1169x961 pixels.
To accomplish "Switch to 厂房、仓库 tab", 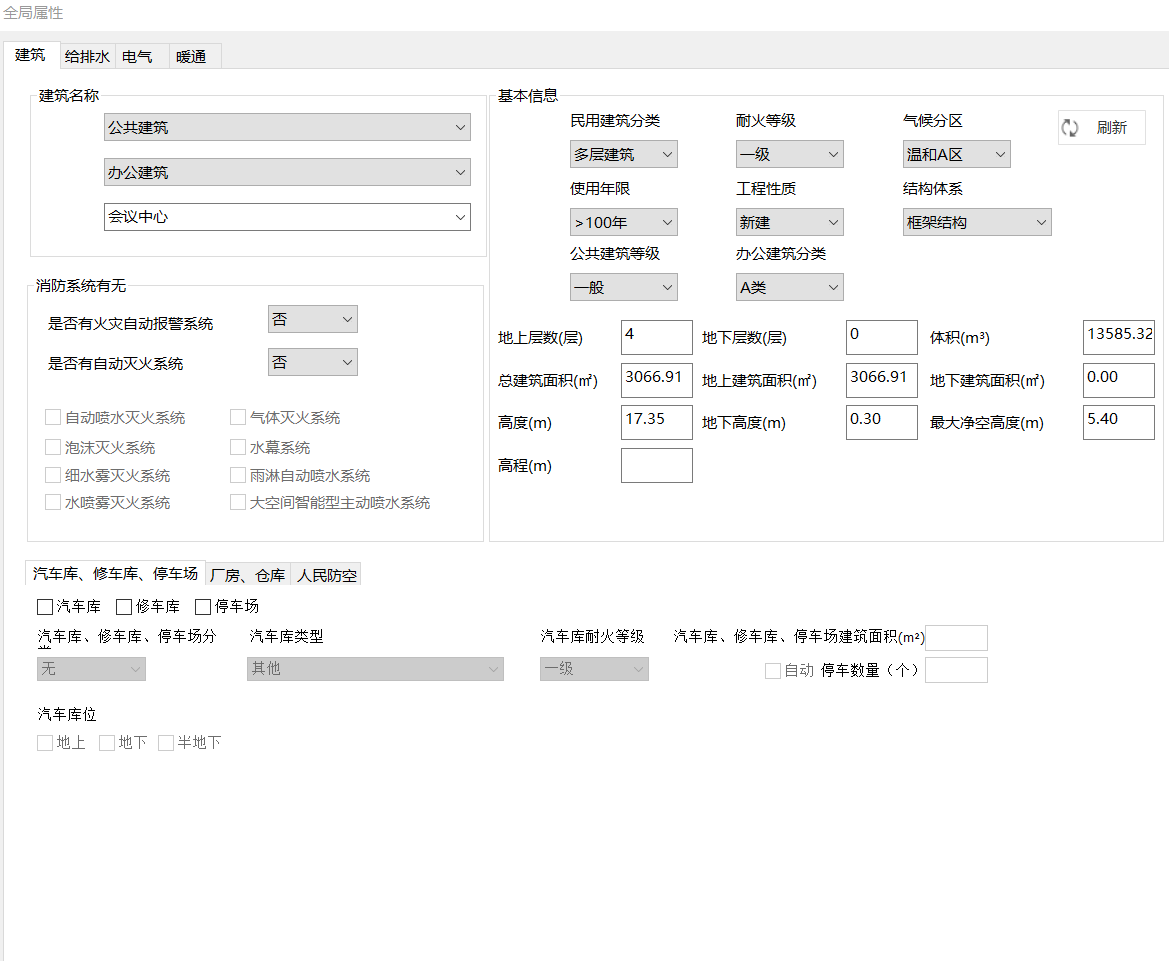I will (x=247, y=575).
